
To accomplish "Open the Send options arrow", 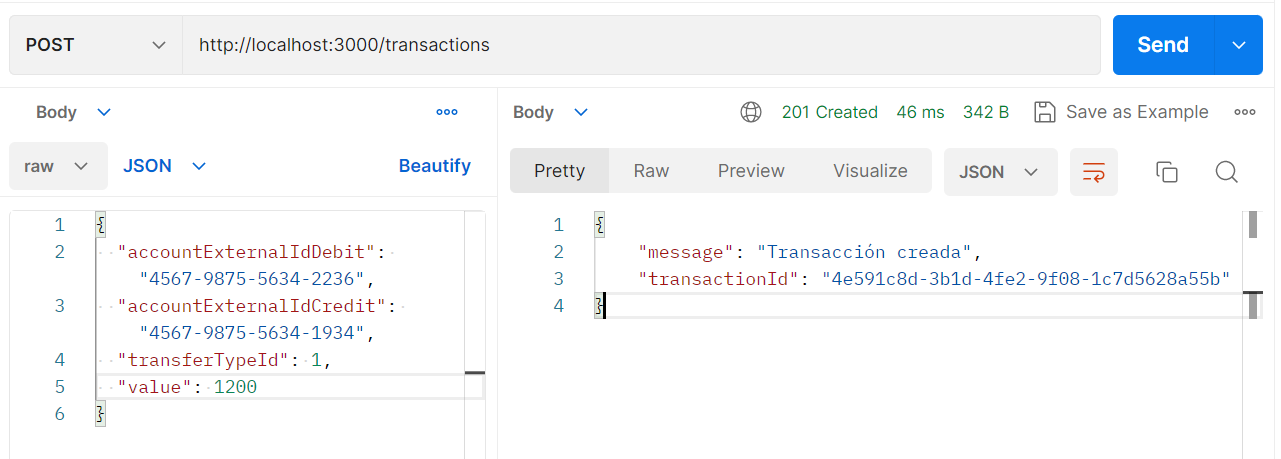I will 1240,45.
